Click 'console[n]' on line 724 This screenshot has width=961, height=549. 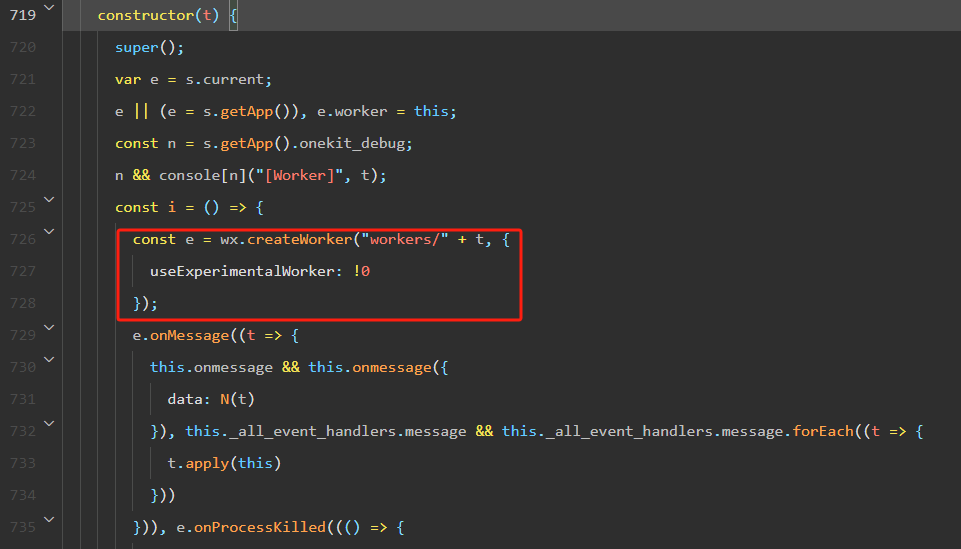click(202, 175)
